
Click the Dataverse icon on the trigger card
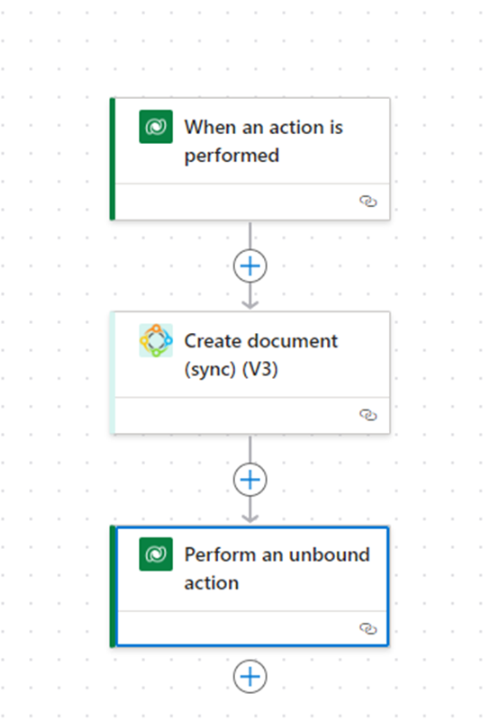pyautogui.click(x=156, y=127)
